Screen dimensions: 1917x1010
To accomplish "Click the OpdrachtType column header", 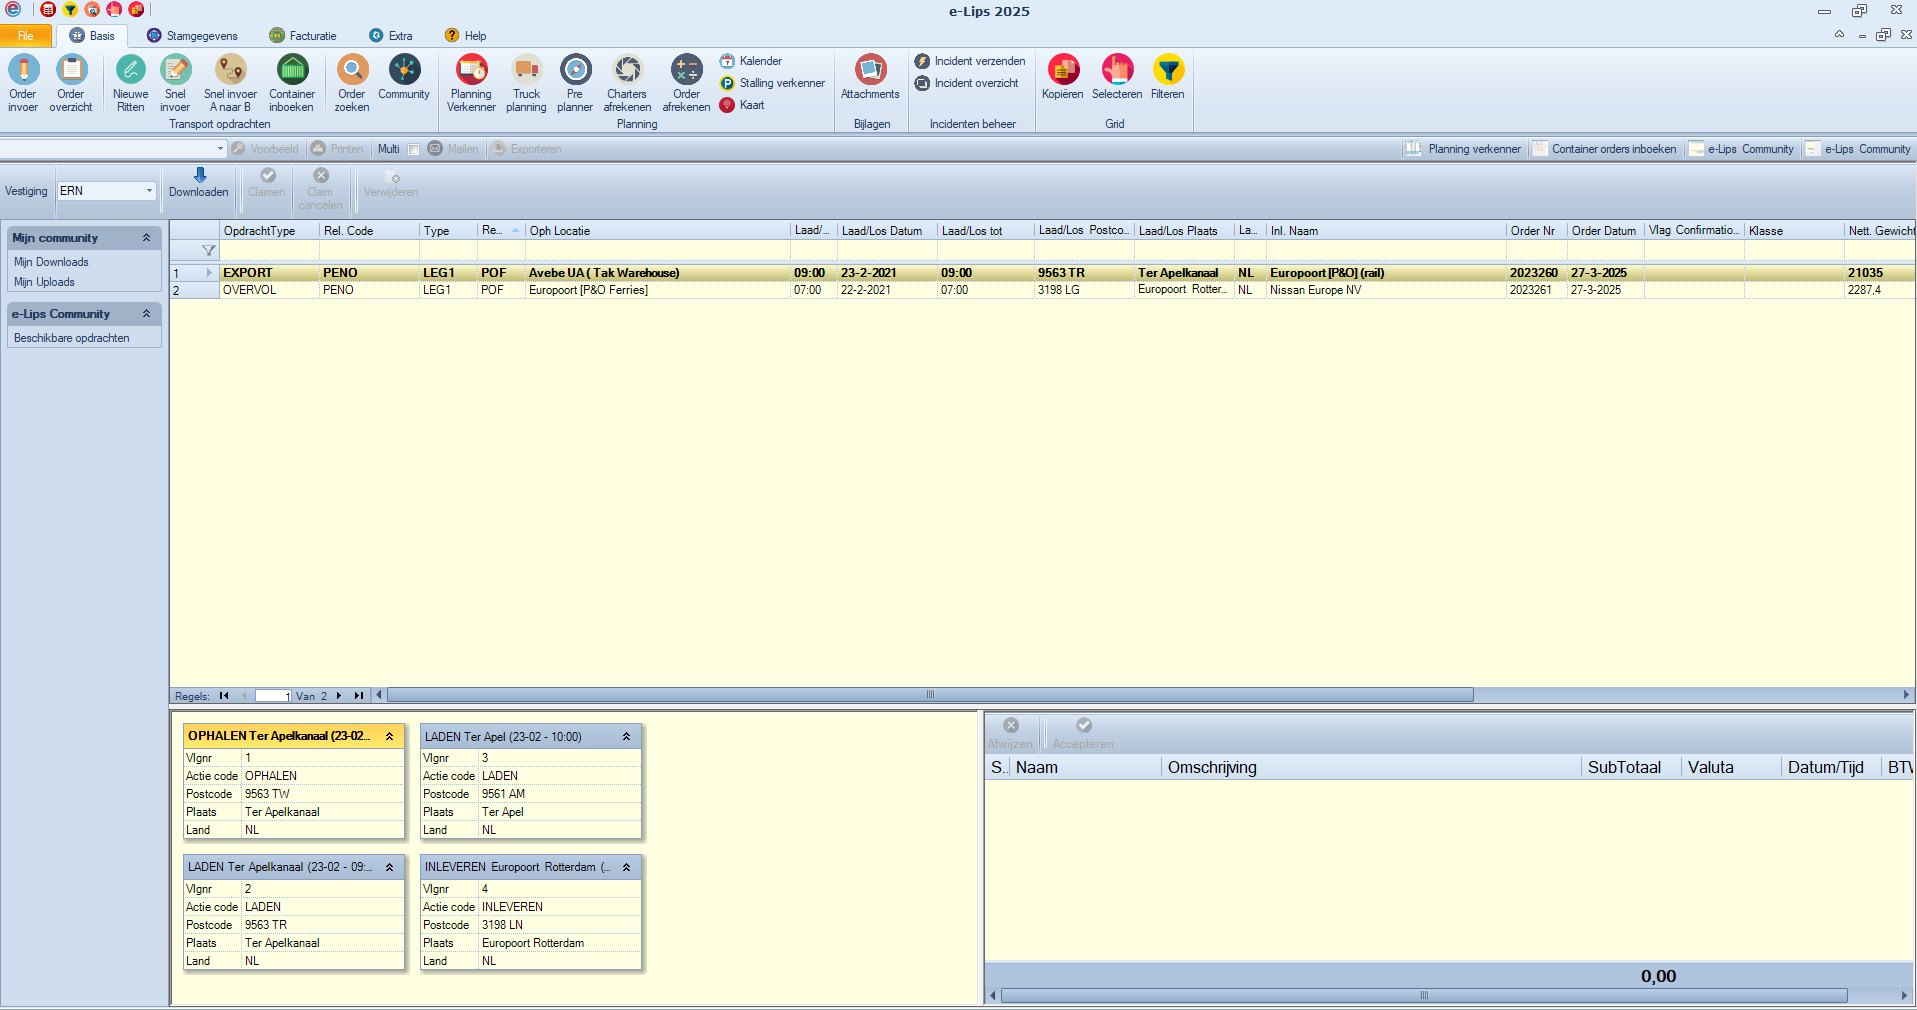I will pos(269,231).
